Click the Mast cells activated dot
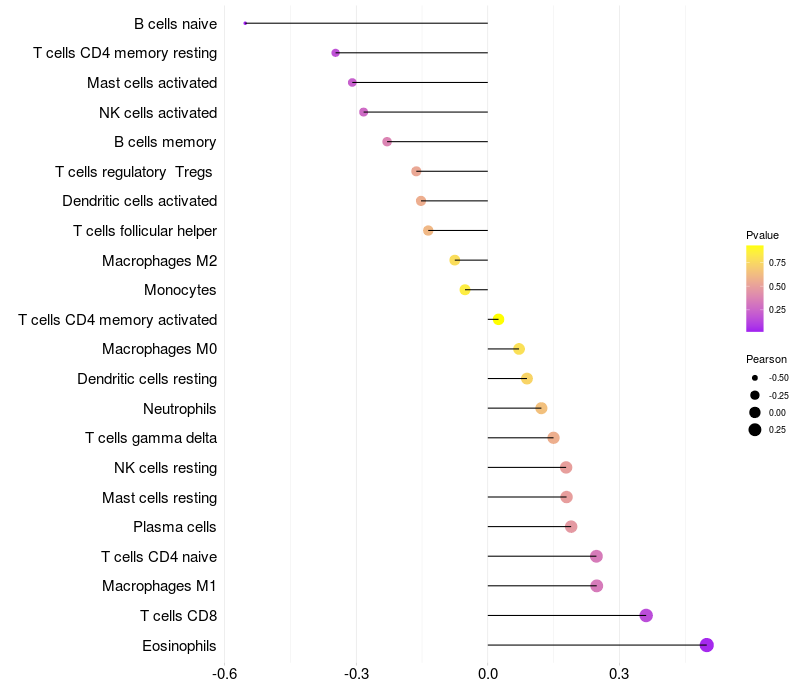This screenshot has height=700, width=800. click(x=352, y=82)
